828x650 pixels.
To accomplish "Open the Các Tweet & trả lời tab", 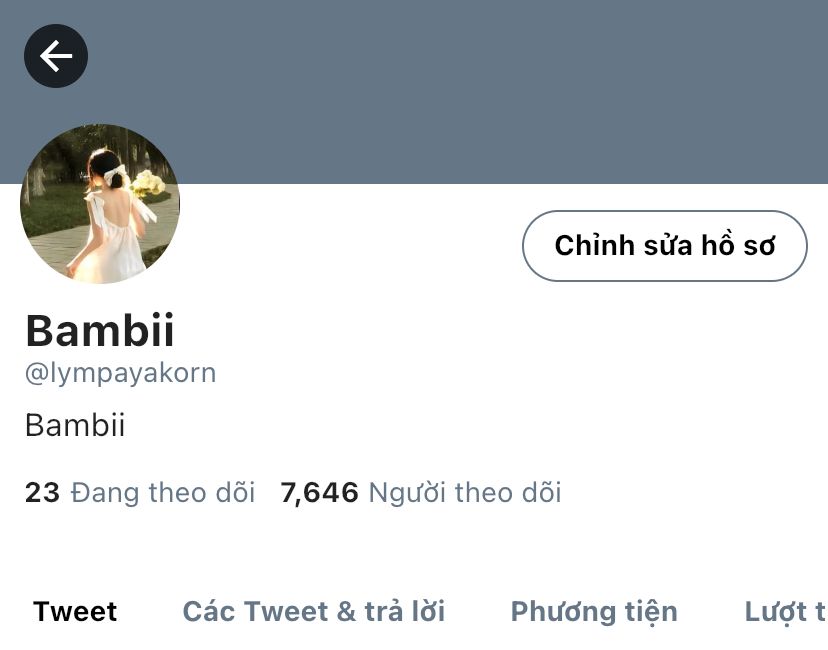I will pos(314,612).
